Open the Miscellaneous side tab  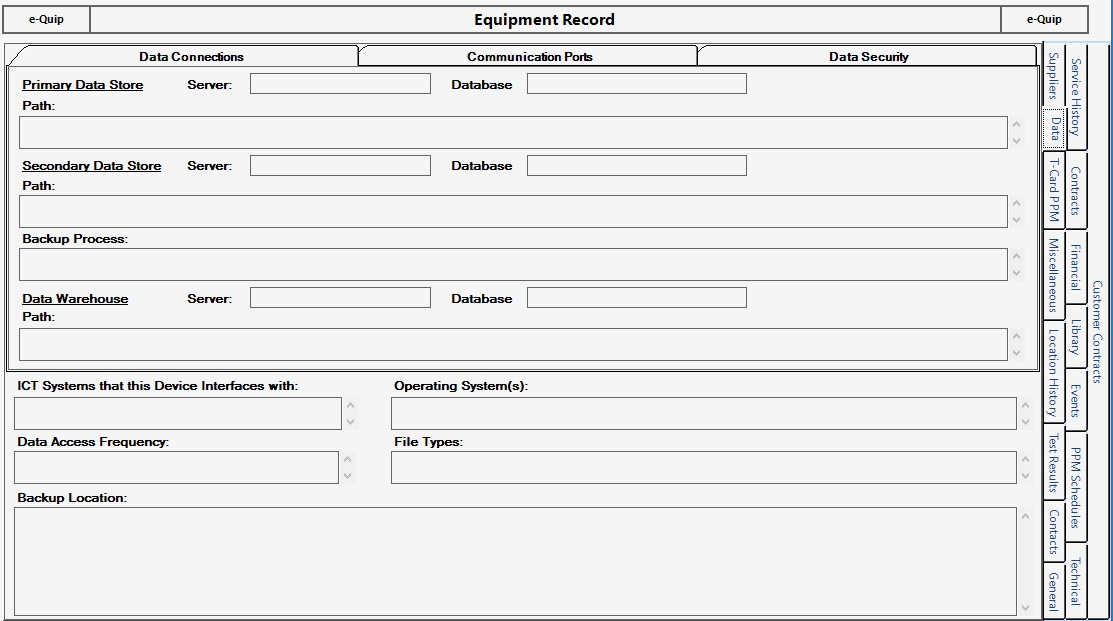coord(1054,275)
